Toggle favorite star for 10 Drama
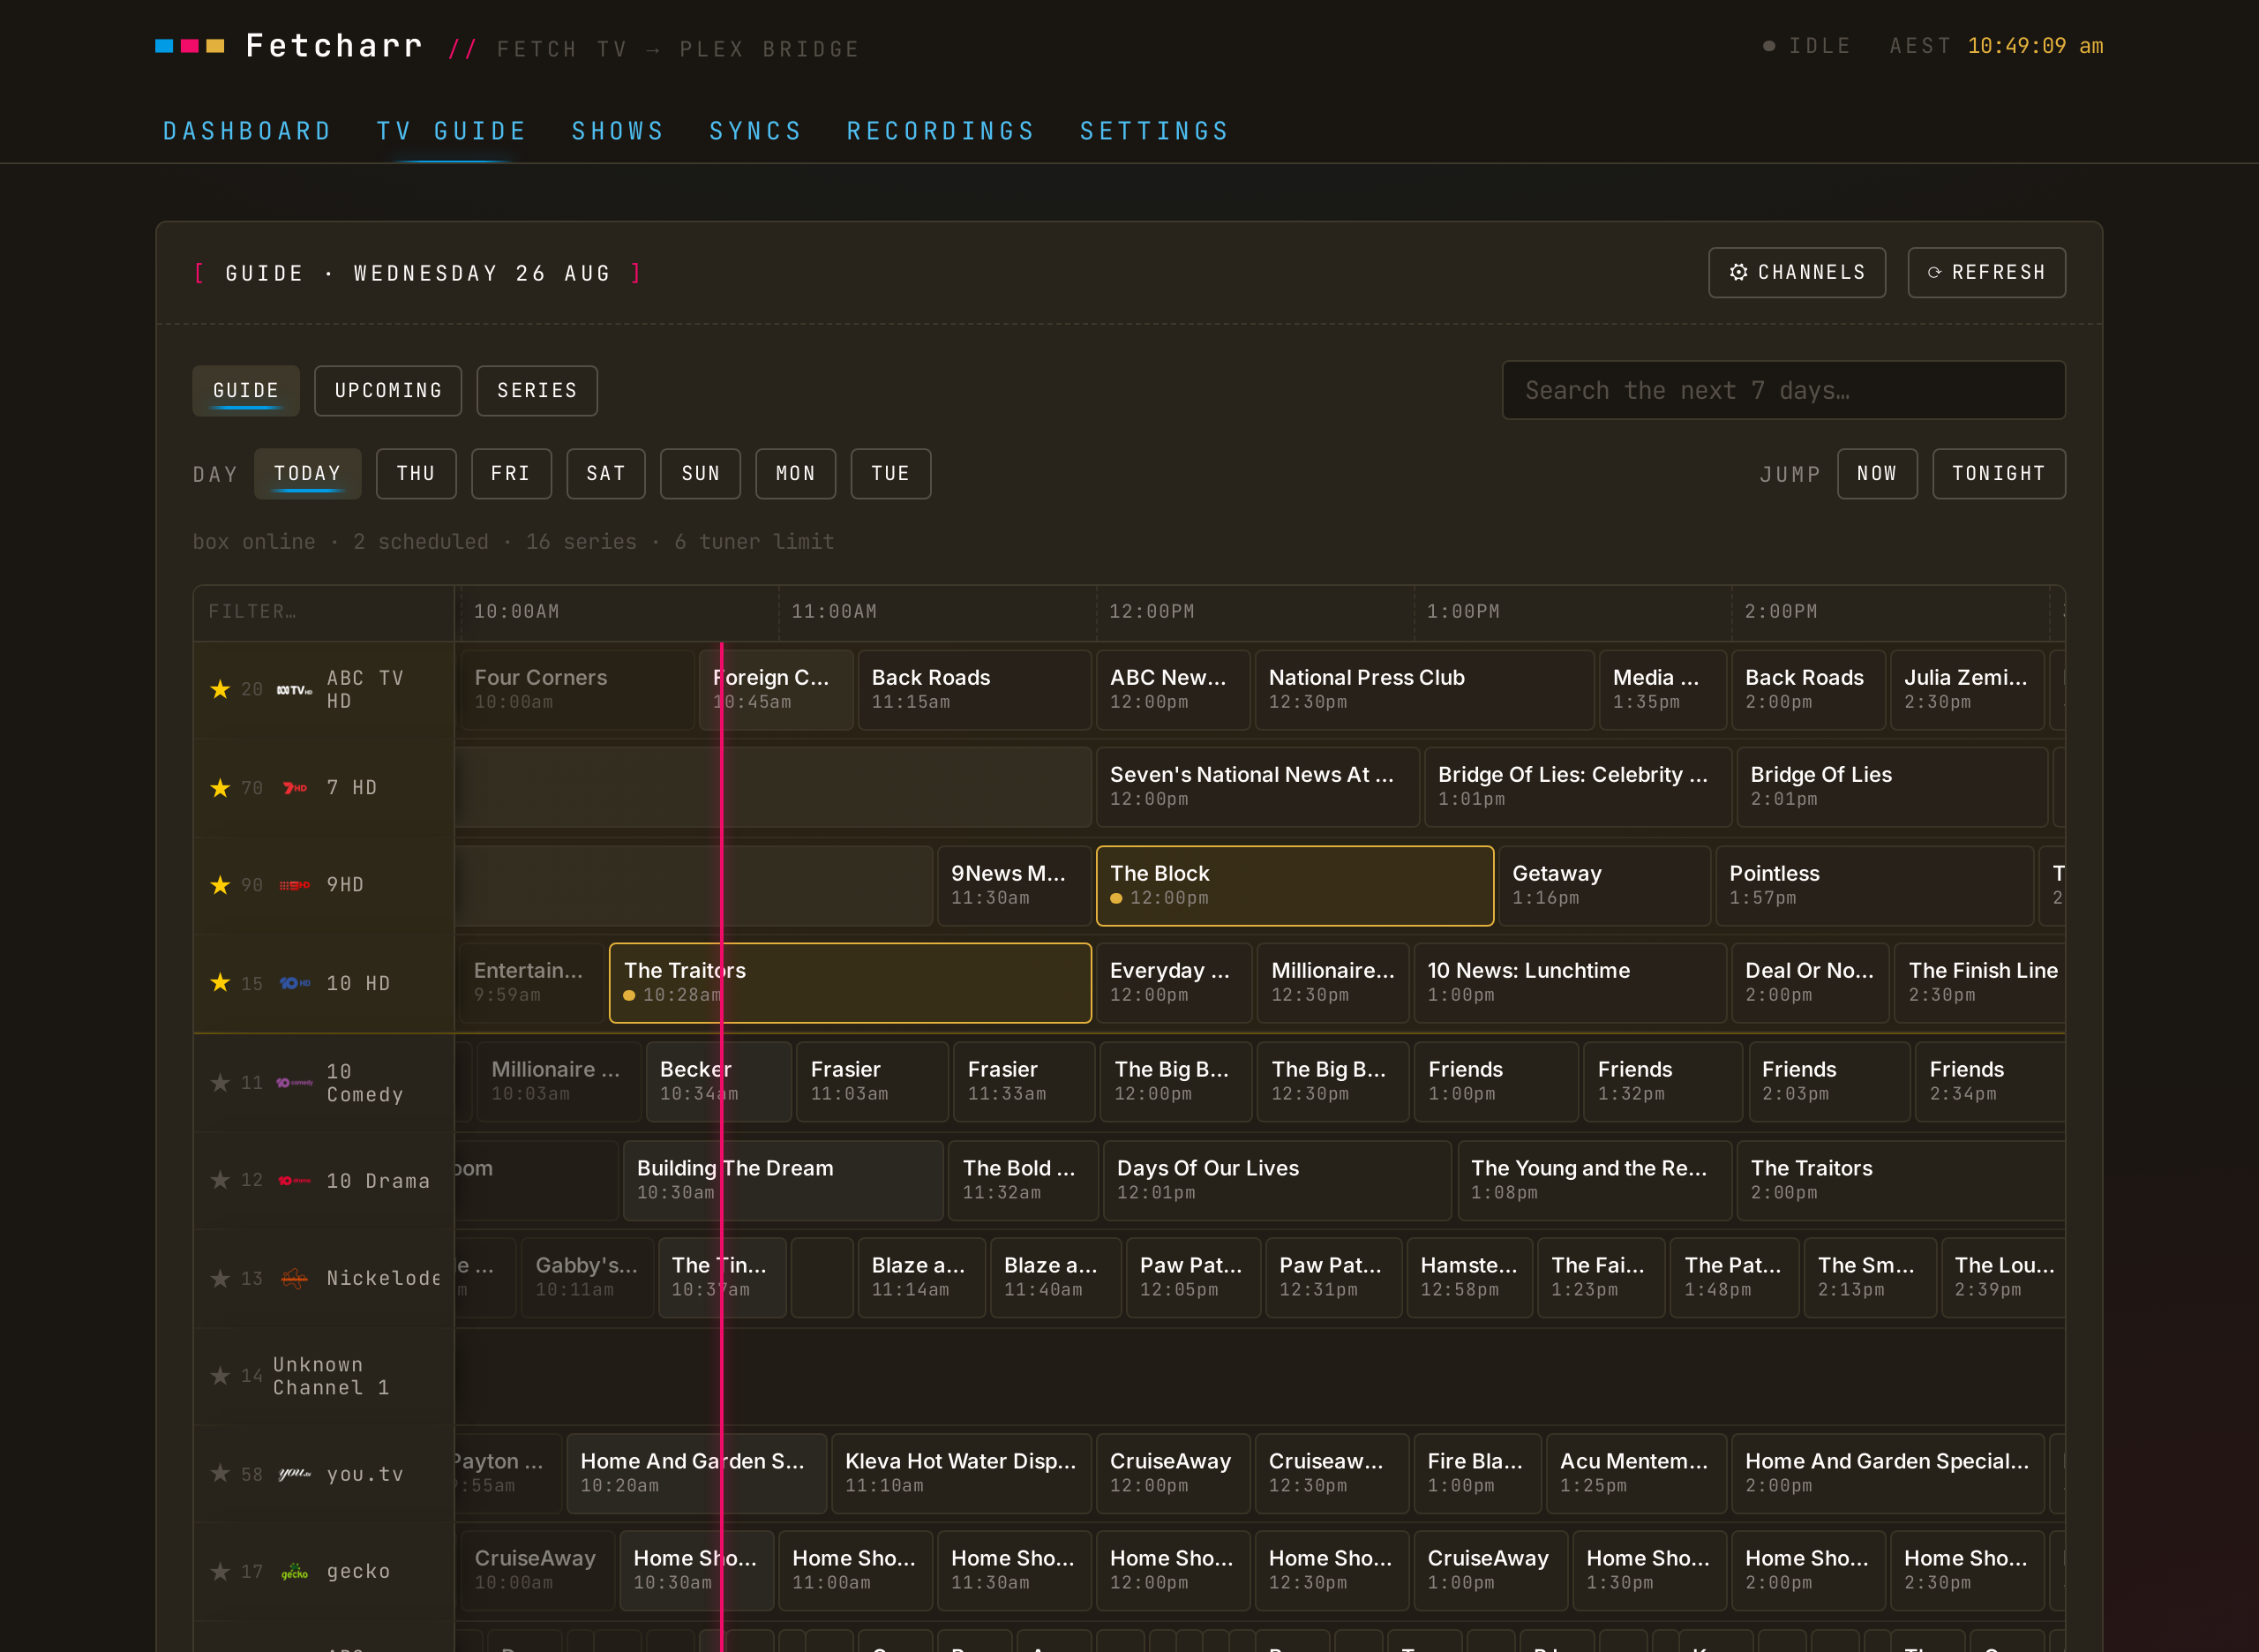2259x1652 pixels. click(220, 1181)
